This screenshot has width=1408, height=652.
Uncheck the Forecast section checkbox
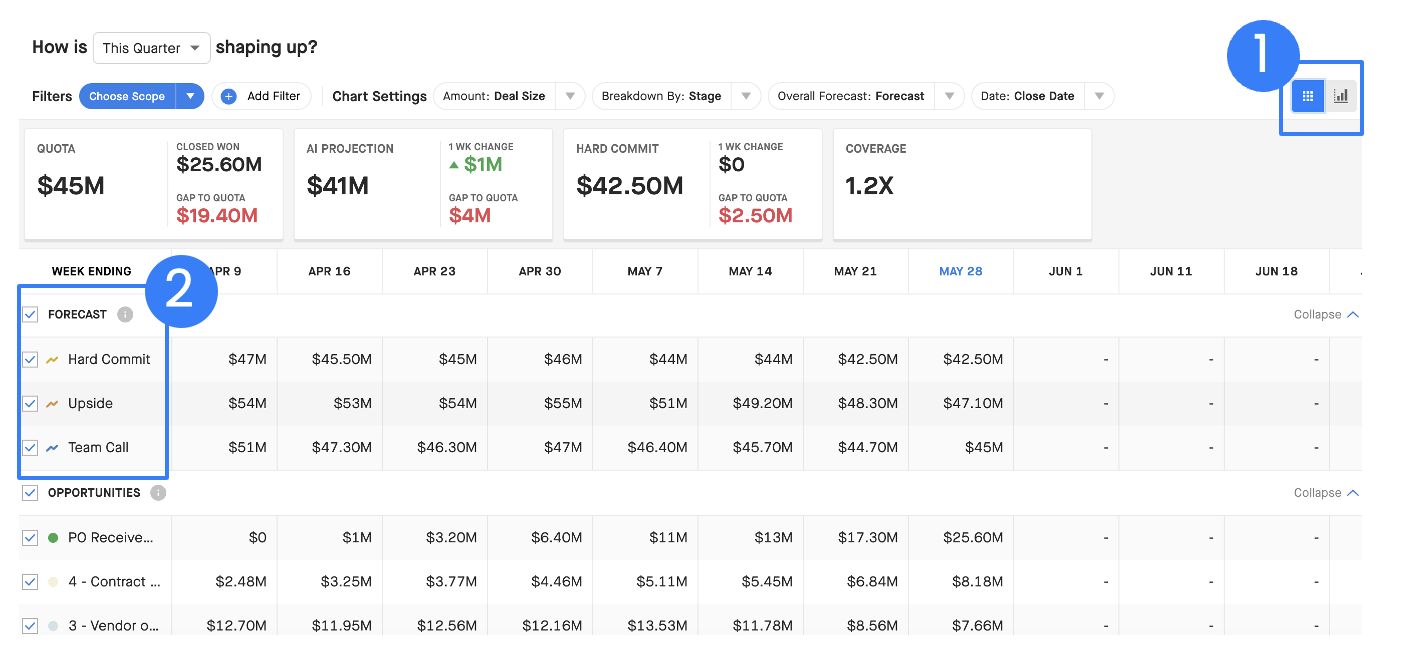(30, 314)
